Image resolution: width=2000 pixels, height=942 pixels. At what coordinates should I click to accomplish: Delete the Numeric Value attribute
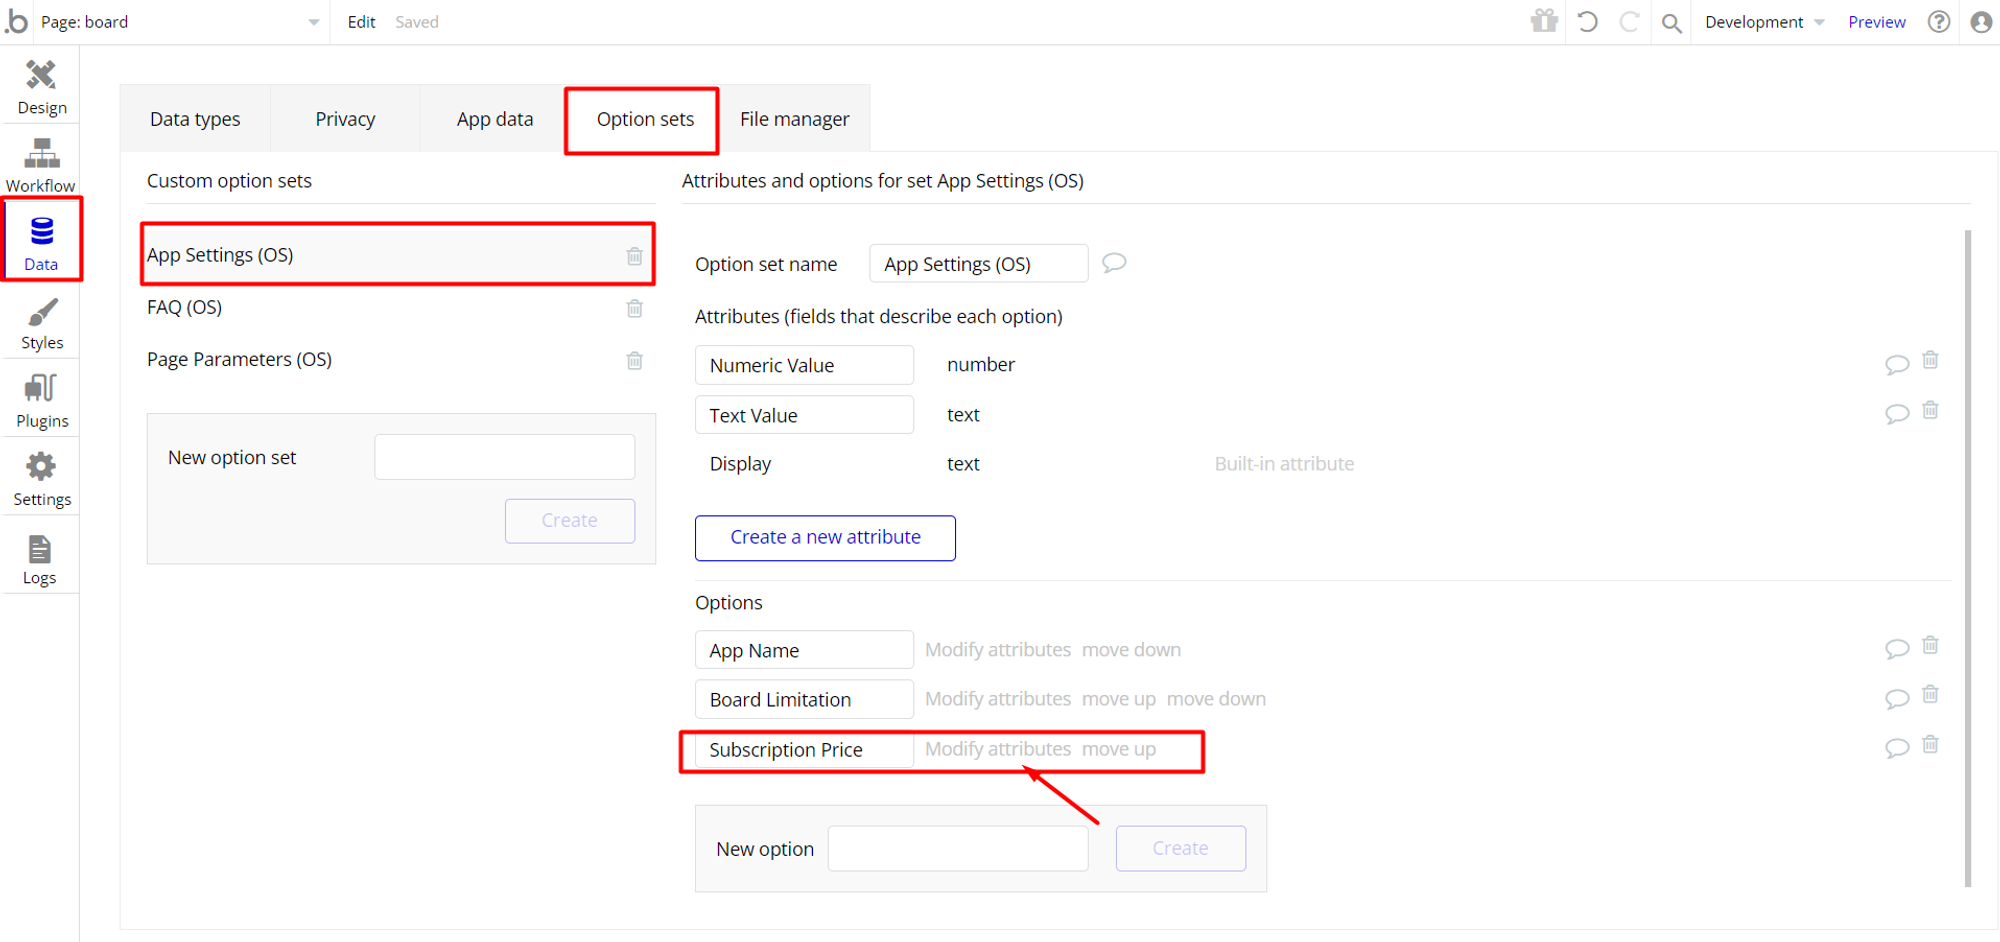point(1930,360)
